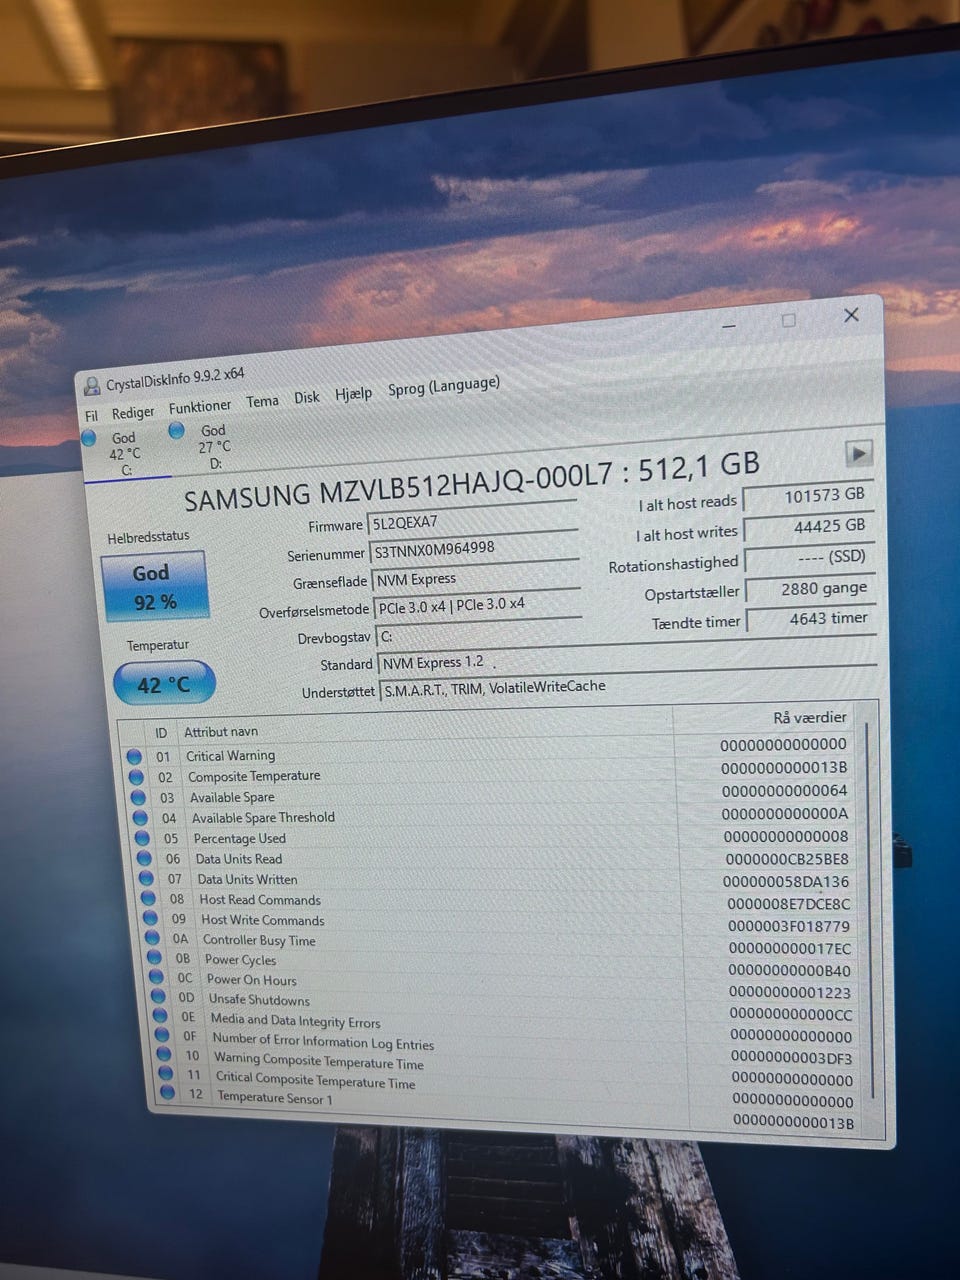Click status icon for Controller Busy Time
This screenshot has width=960, height=1280.
click(x=152, y=939)
